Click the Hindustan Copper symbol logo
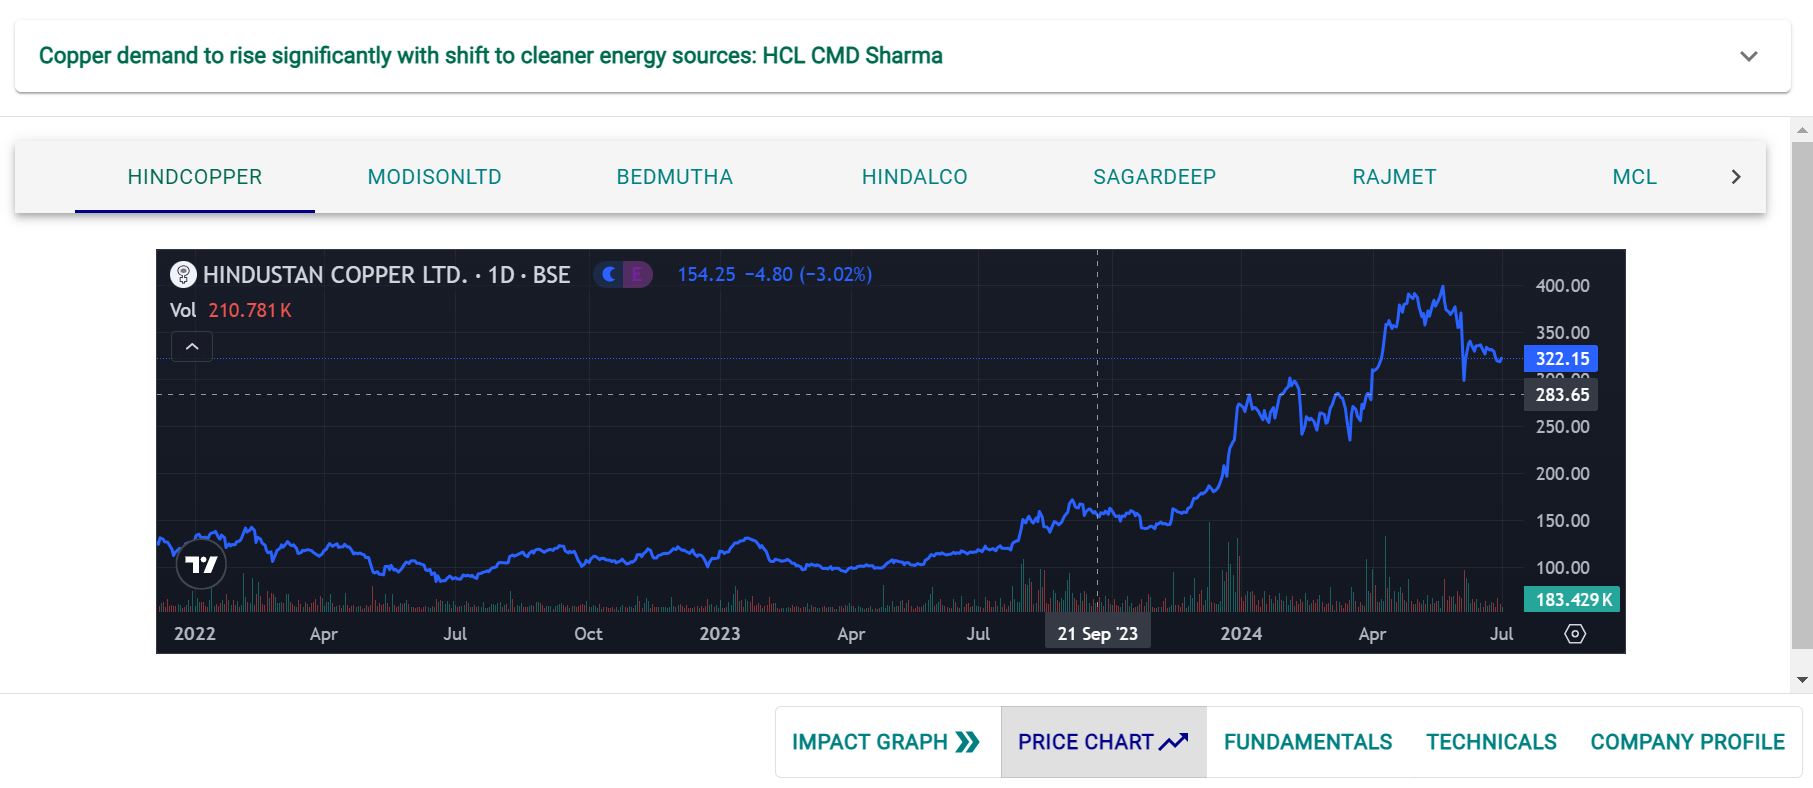The image size is (1813, 788). 183,274
